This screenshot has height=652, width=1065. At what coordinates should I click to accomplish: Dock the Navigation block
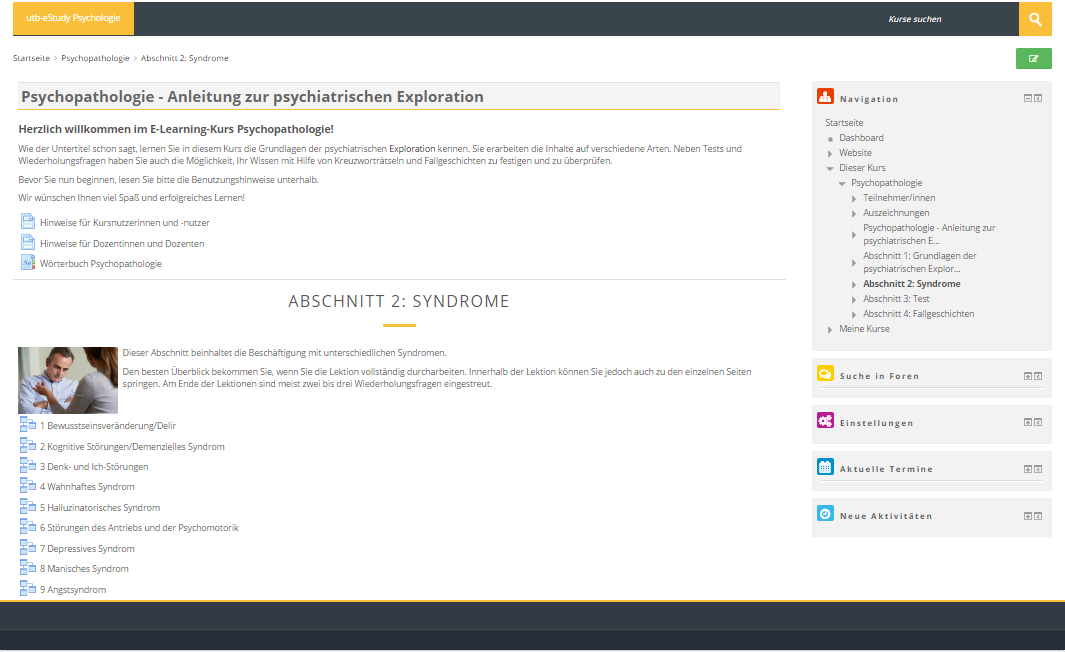click(1039, 98)
